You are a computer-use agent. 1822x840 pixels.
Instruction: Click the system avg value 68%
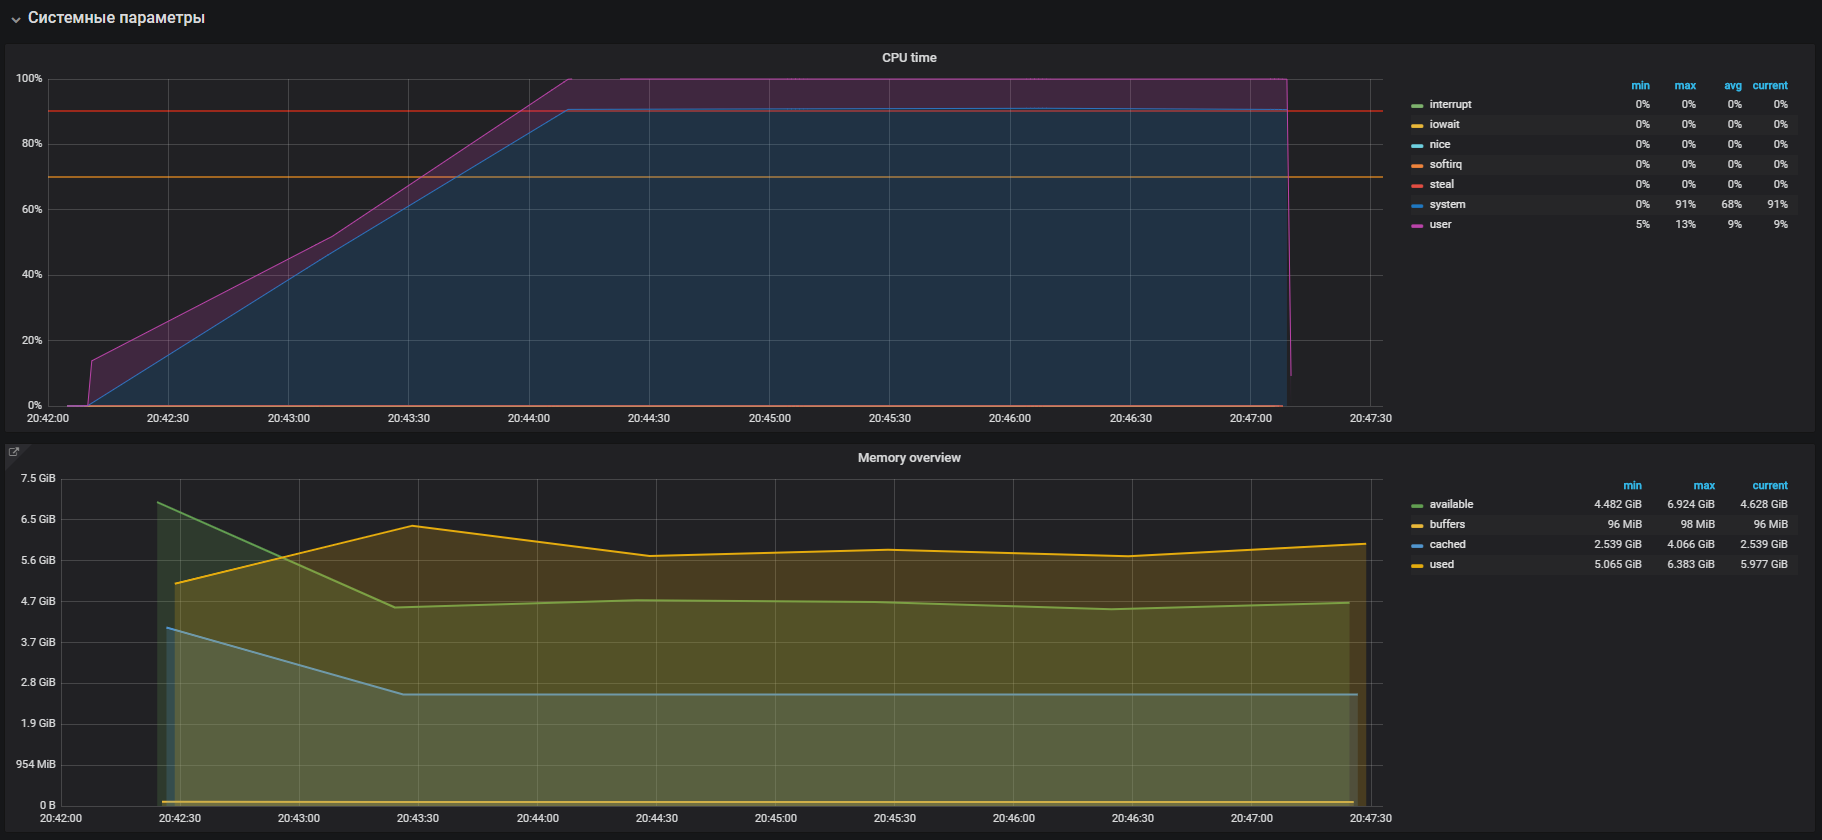(x=1731, y=204)
